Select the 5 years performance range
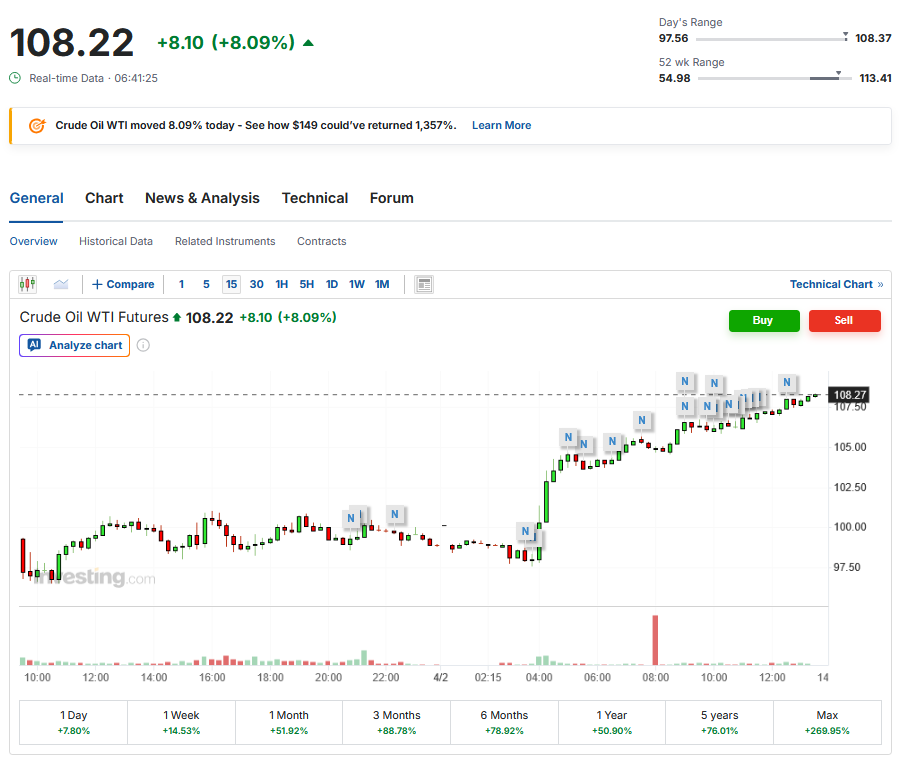Screen dimensions: 901x758 pos(719,722)
